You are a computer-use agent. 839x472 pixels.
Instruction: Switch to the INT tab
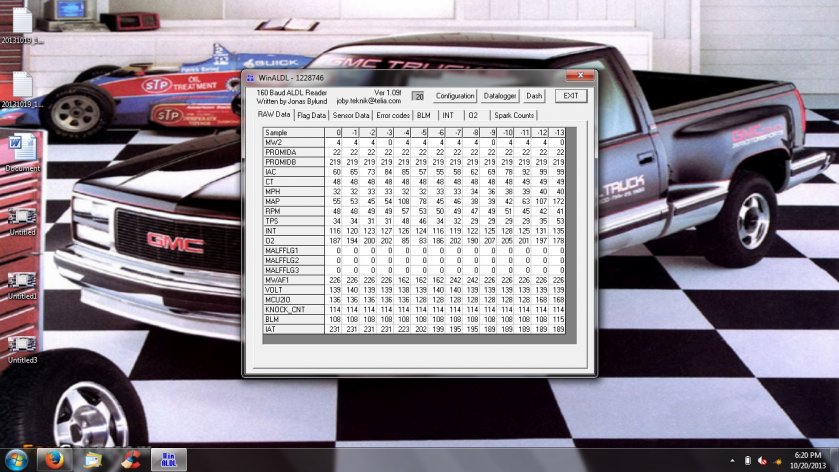(x=448, y=116)
